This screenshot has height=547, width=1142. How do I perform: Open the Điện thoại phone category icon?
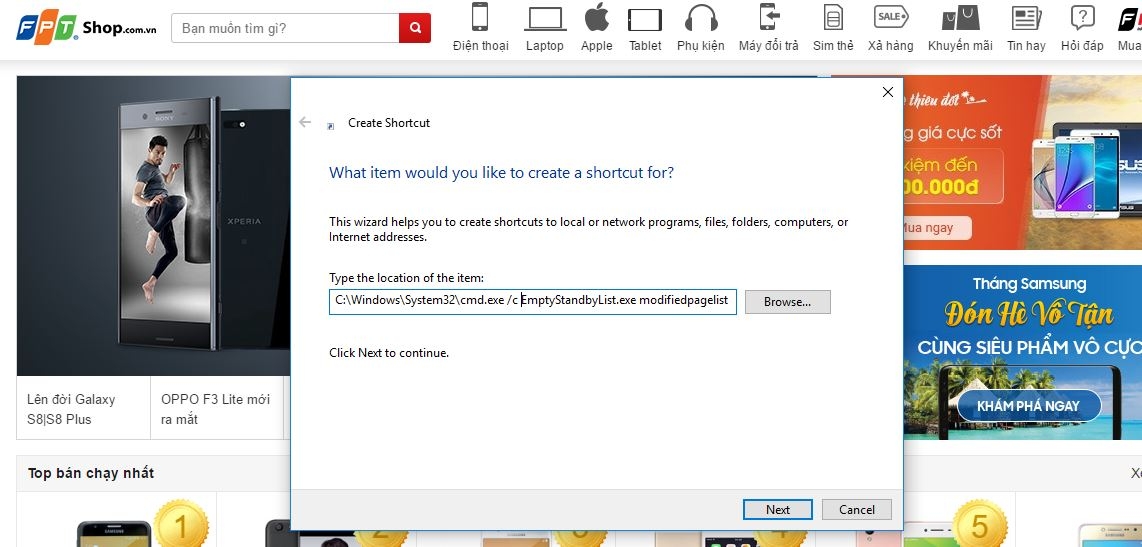pyautogui.click(x=480, y=17)
